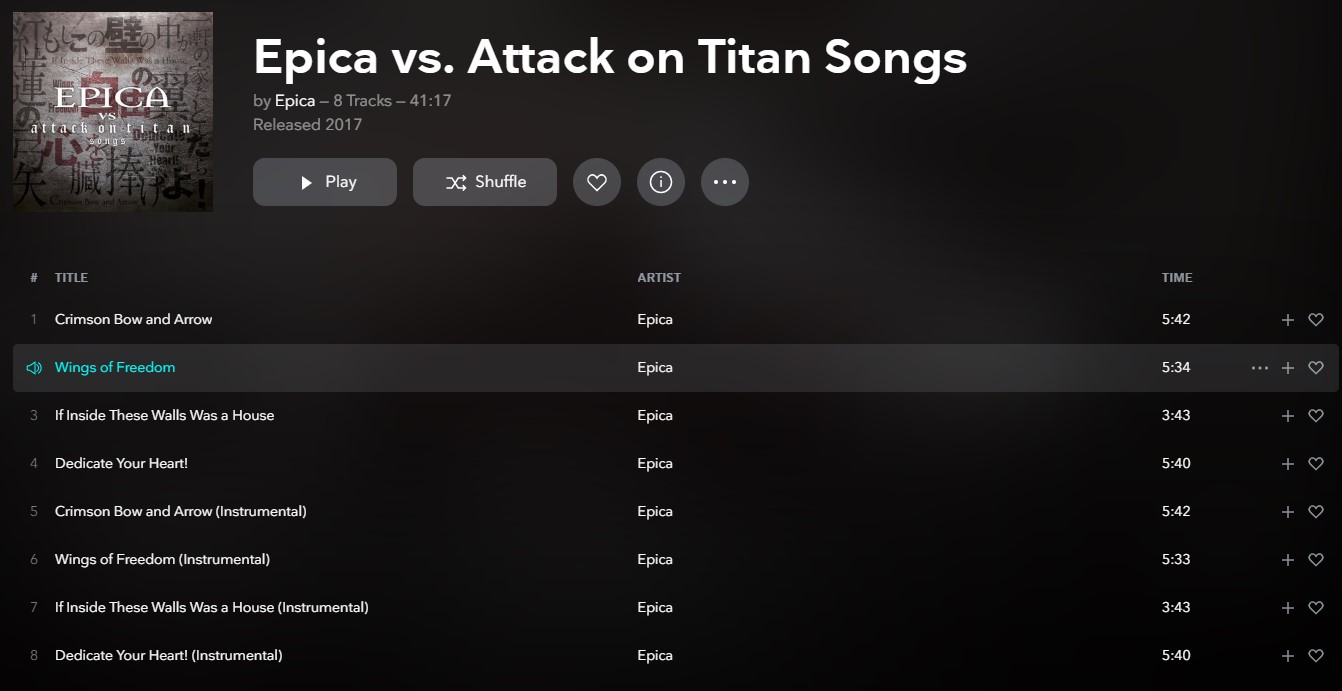The height and width of the screenshot is (691, 1342).
Task: Open more options for Wings of Freedom track
Action: click(x=1260, y=368)
